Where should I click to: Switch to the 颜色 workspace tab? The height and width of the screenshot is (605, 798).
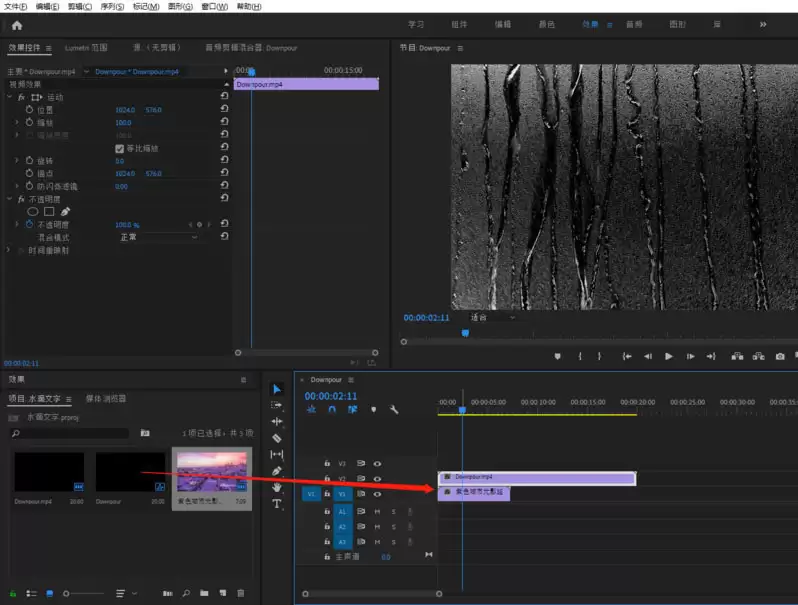coord(546,24)
